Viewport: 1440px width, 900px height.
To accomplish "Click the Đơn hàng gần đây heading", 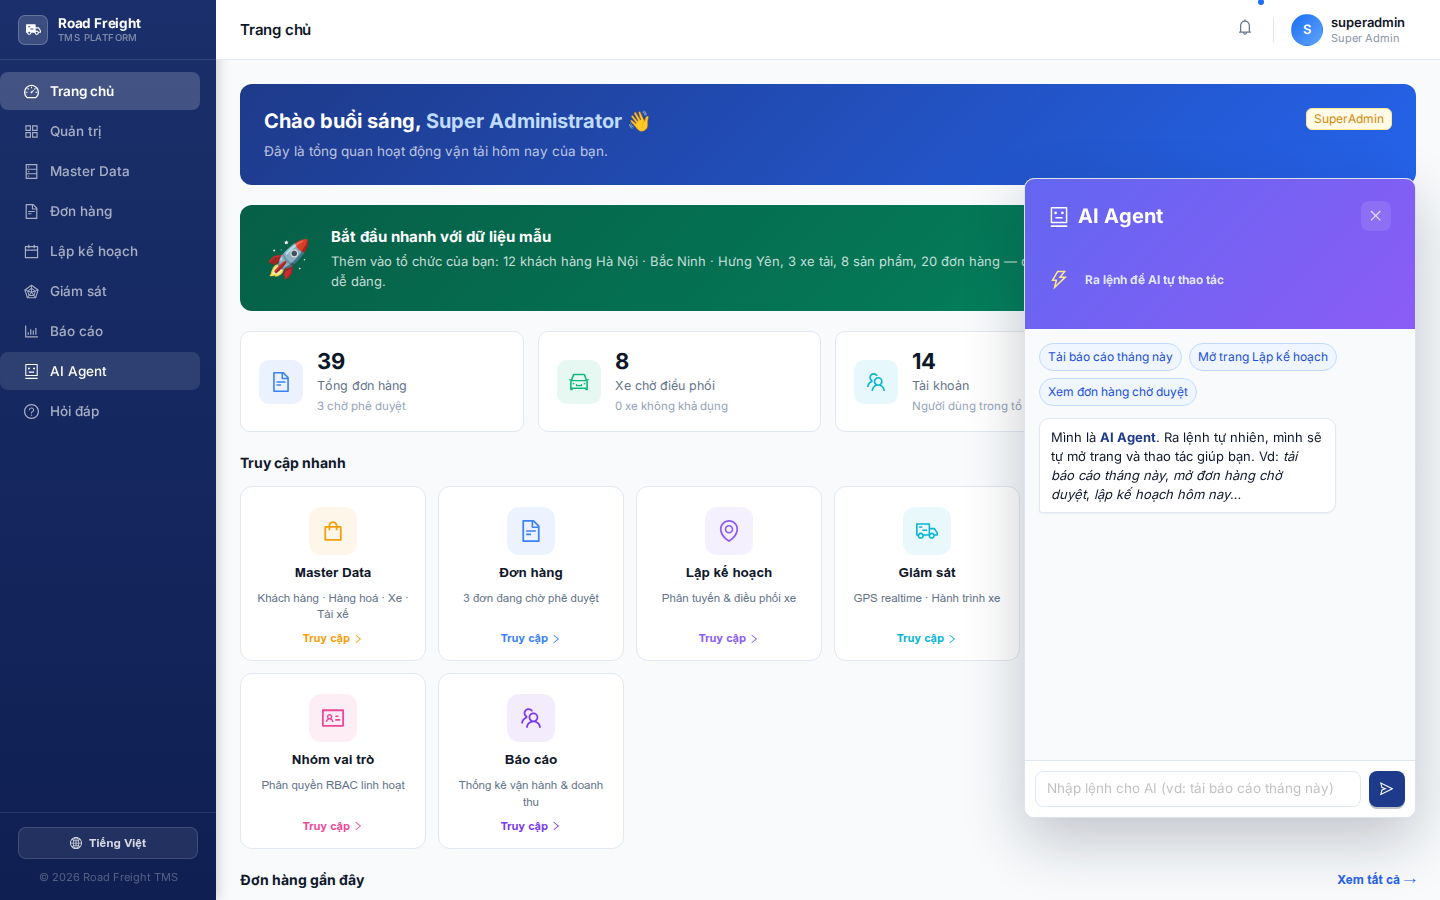I will 302,880.
